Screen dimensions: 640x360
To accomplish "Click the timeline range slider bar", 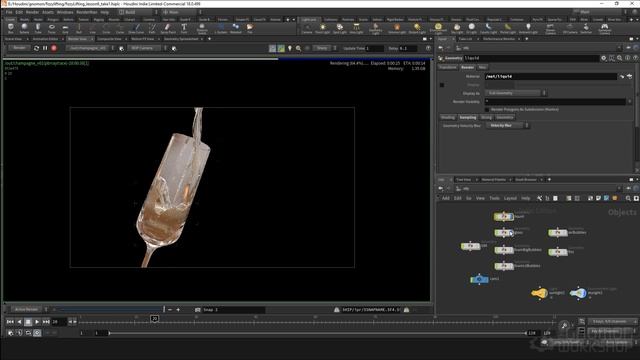I will [x=317, y=333].
